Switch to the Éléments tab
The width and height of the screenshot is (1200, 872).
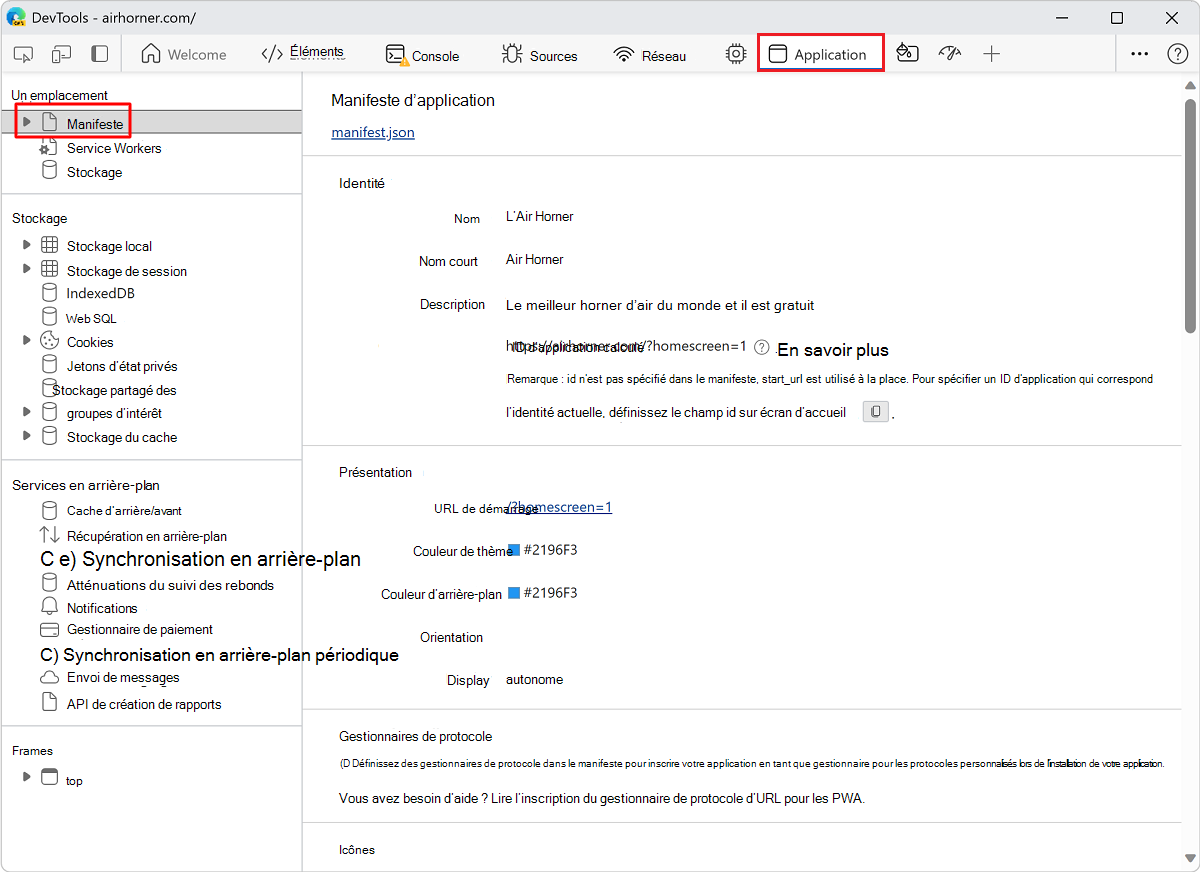[x=302, y=54]
